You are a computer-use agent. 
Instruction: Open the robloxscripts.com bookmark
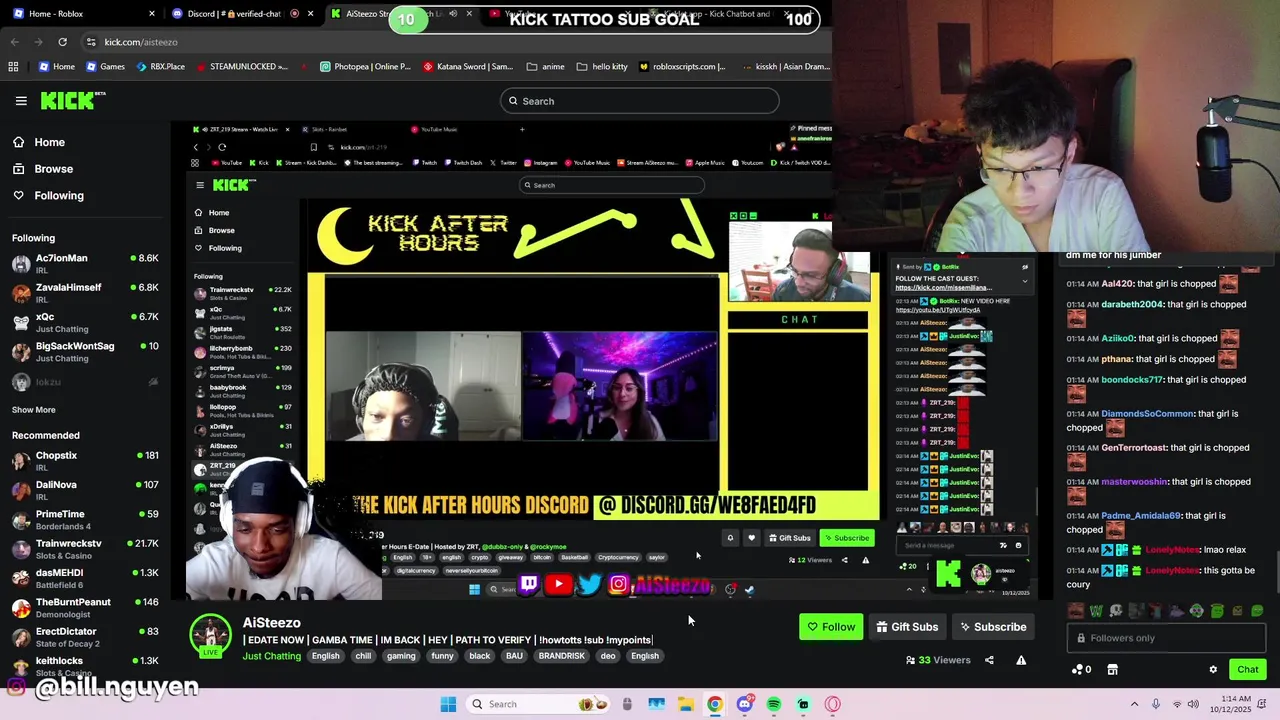681,67
